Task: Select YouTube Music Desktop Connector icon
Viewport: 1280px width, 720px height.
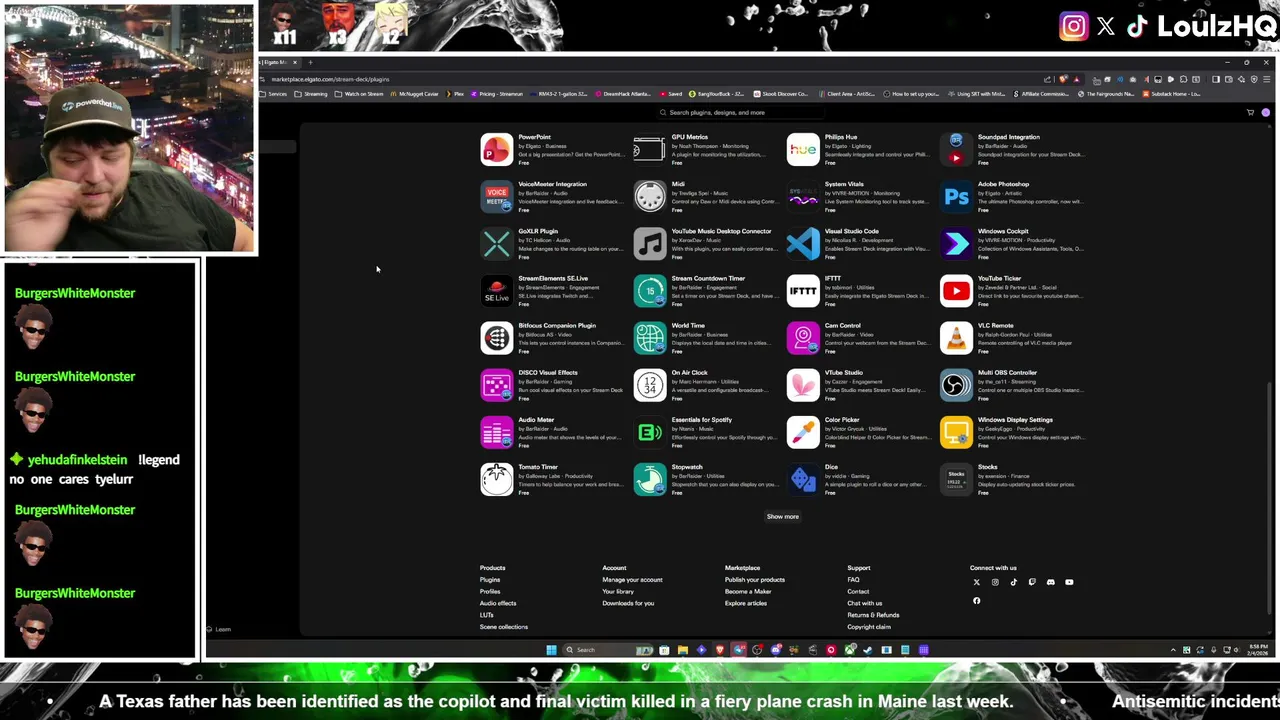Action: tap(649, 243)
